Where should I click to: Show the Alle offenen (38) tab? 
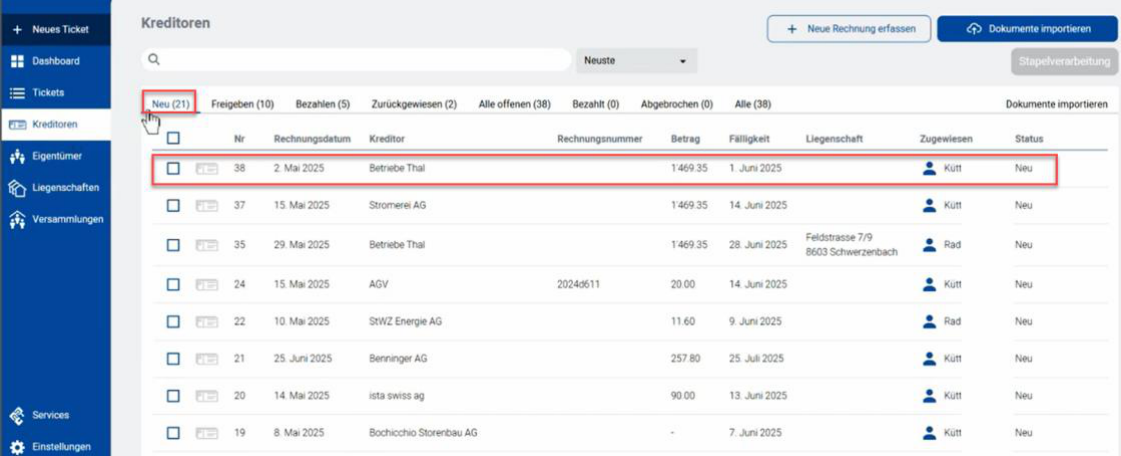515,104
